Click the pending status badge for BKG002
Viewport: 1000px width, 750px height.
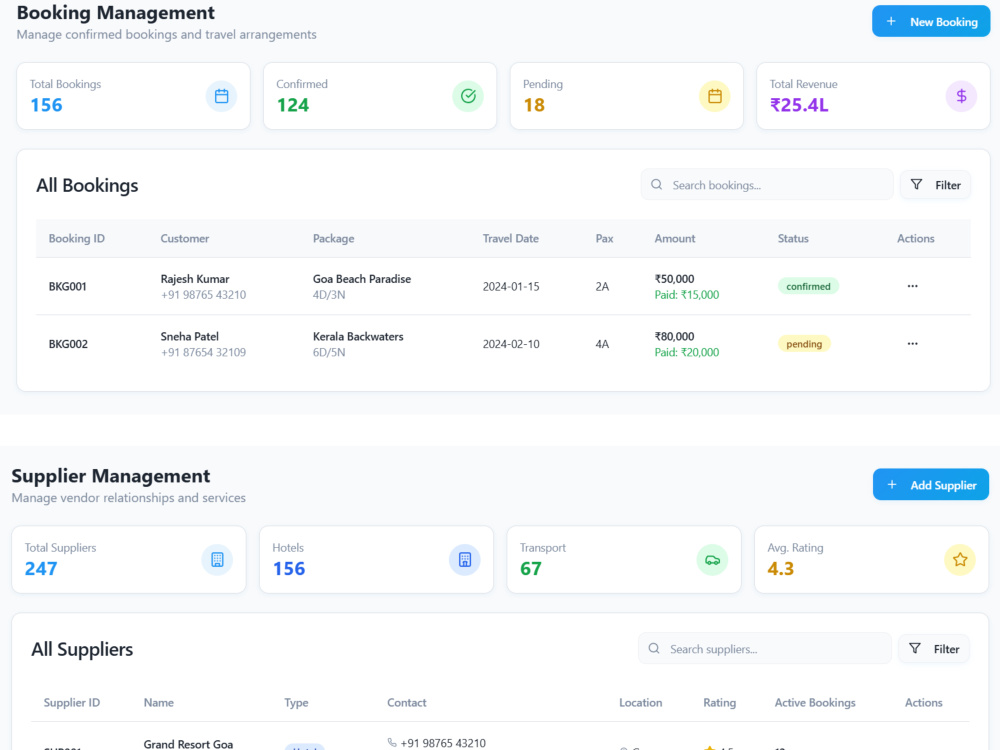click(804, 344)
